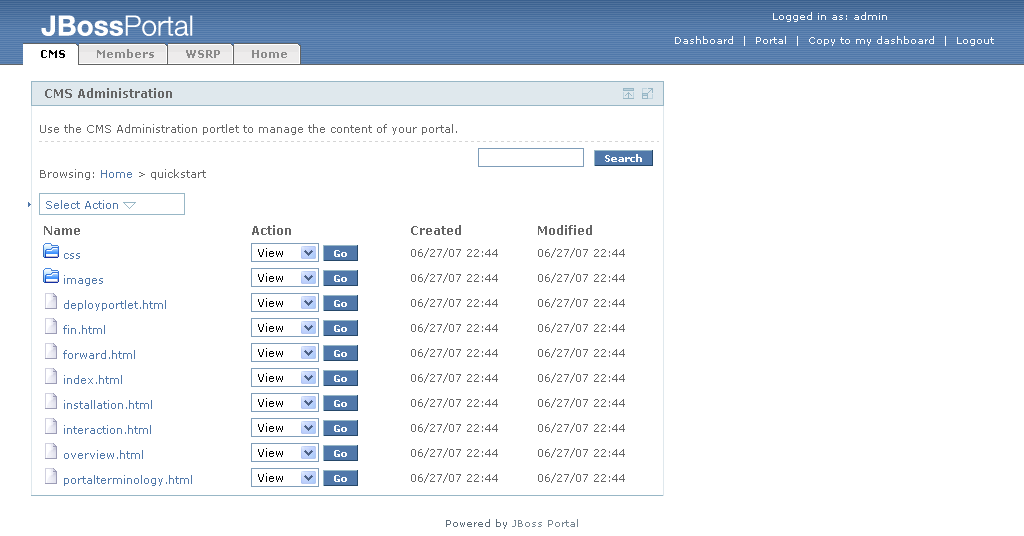Click the search text field

[530, 158]
